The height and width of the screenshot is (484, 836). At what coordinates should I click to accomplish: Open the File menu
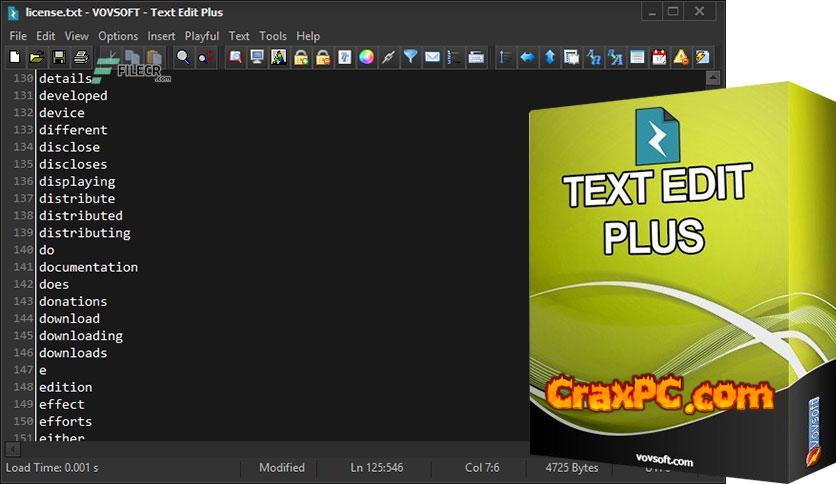click(18, 36)
